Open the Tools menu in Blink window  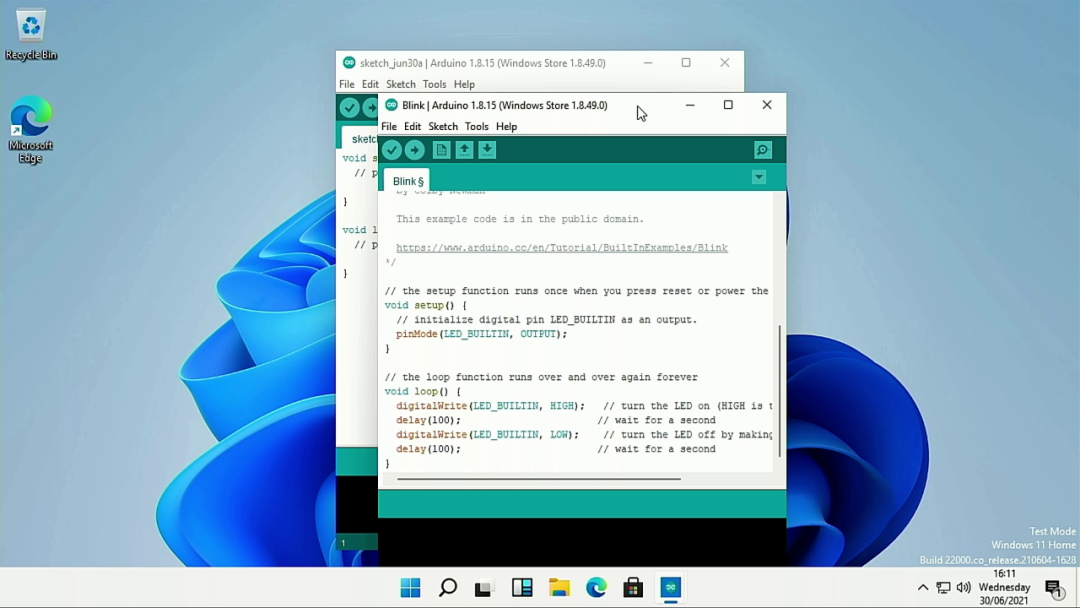click(476, 127)
